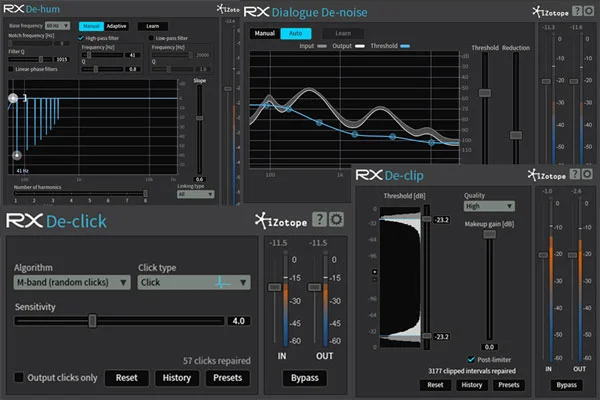Toggle High-pass filter checkbox in De-hum

click(81, 38)
